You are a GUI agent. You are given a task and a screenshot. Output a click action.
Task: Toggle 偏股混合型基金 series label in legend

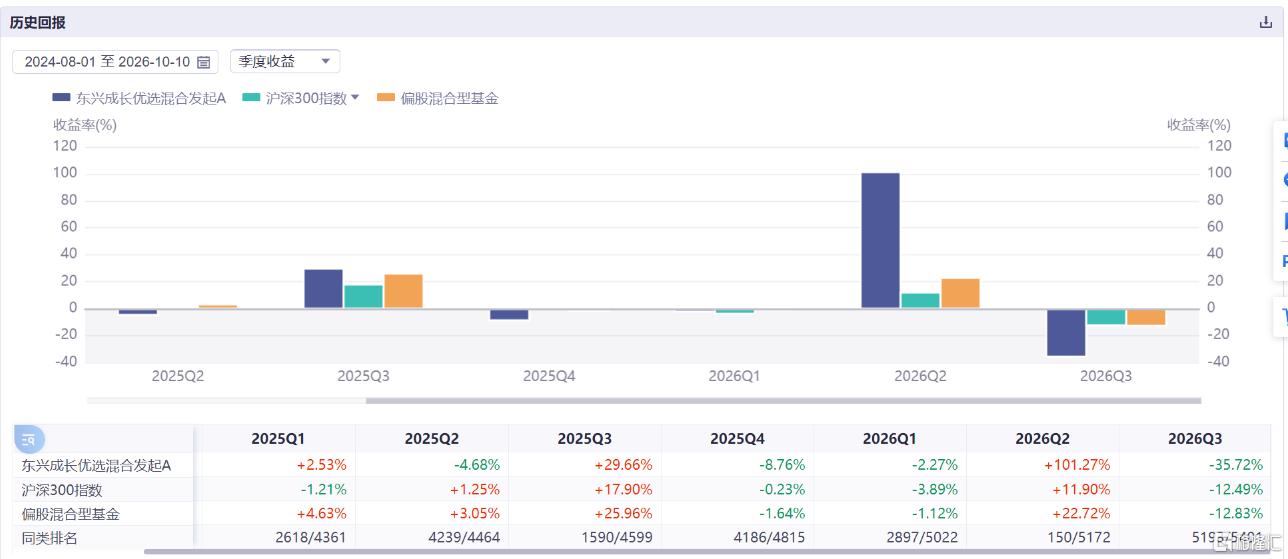[449, 98]
